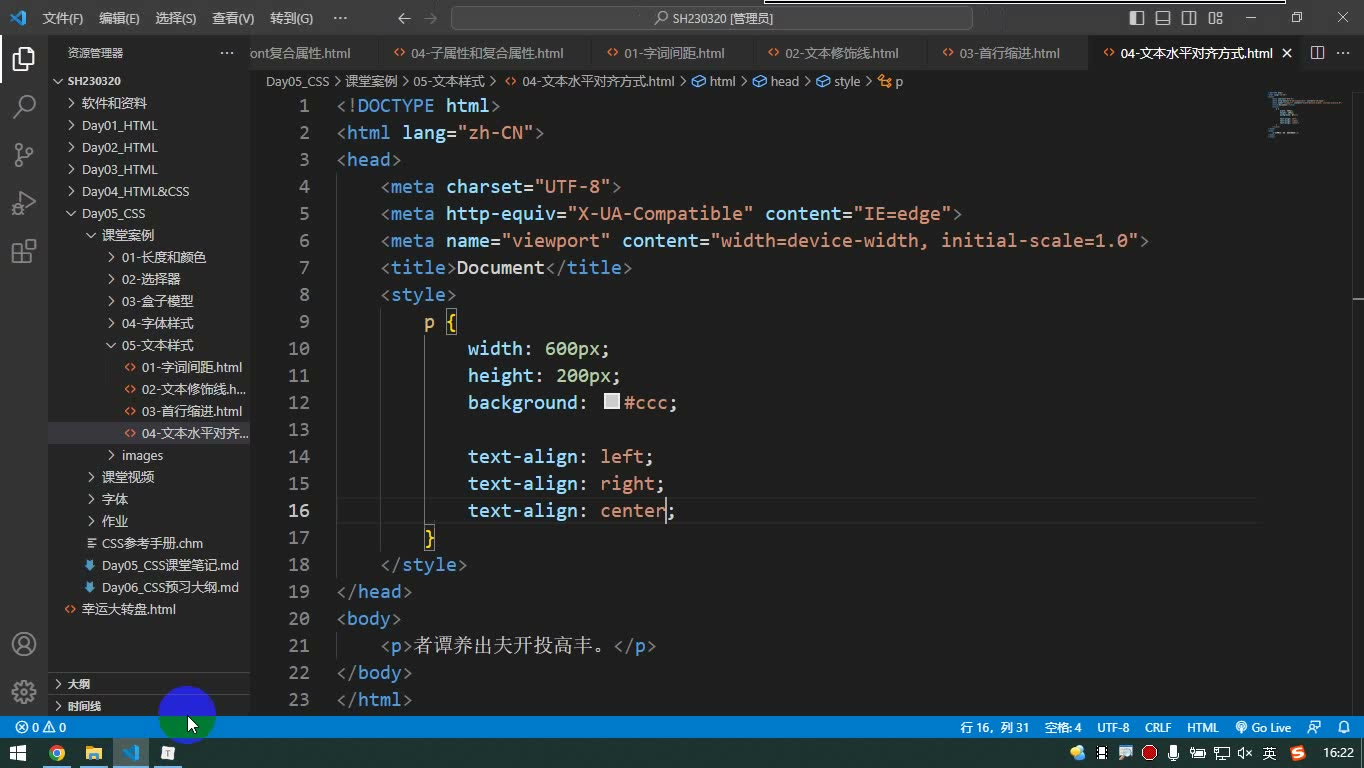Image resolution: width=1364 pixels, height=768 pixels.
Task: Open the Accounts icon in activity bar
Action: [x=24, y=644]
